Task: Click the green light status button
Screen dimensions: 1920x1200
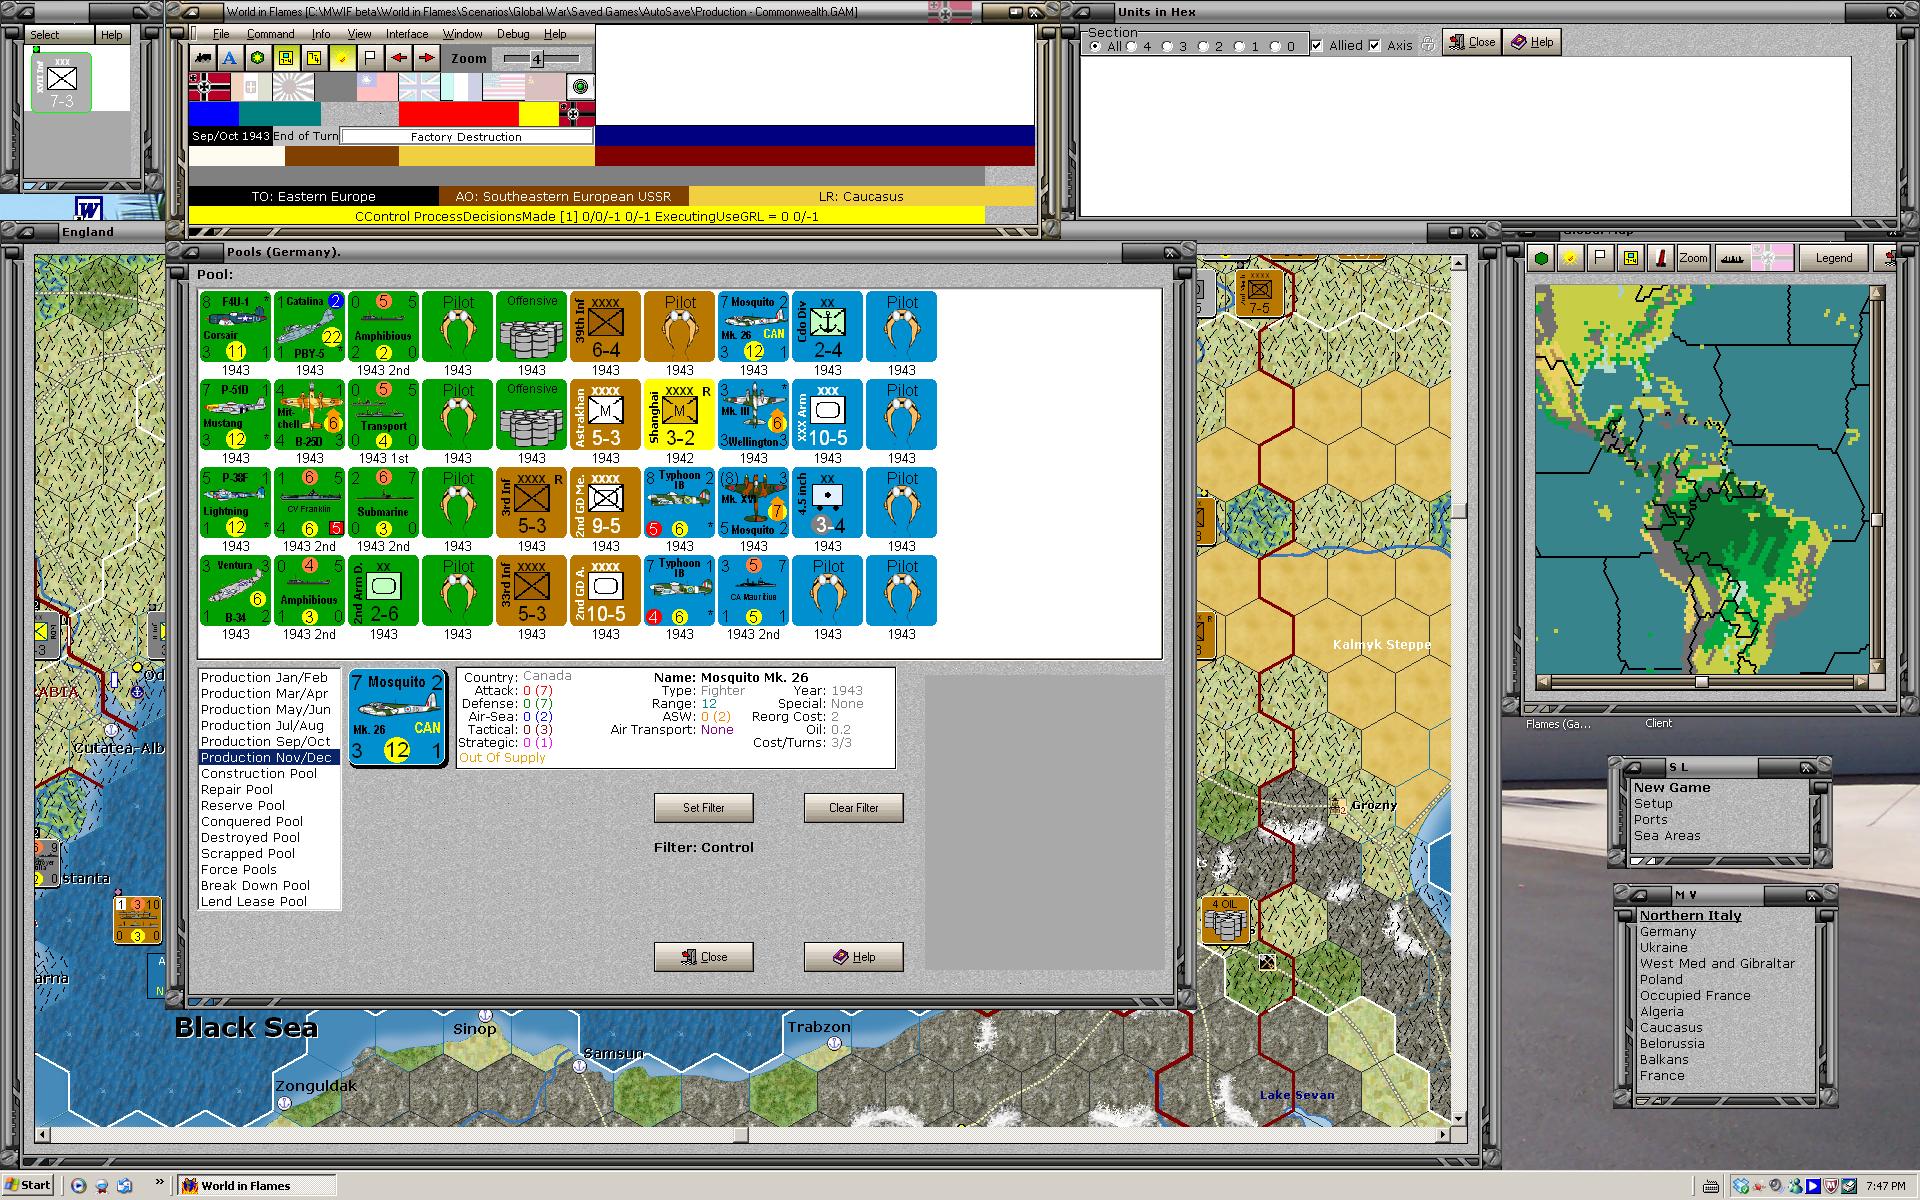Action: pyautogui.click(x=580, y=87)
